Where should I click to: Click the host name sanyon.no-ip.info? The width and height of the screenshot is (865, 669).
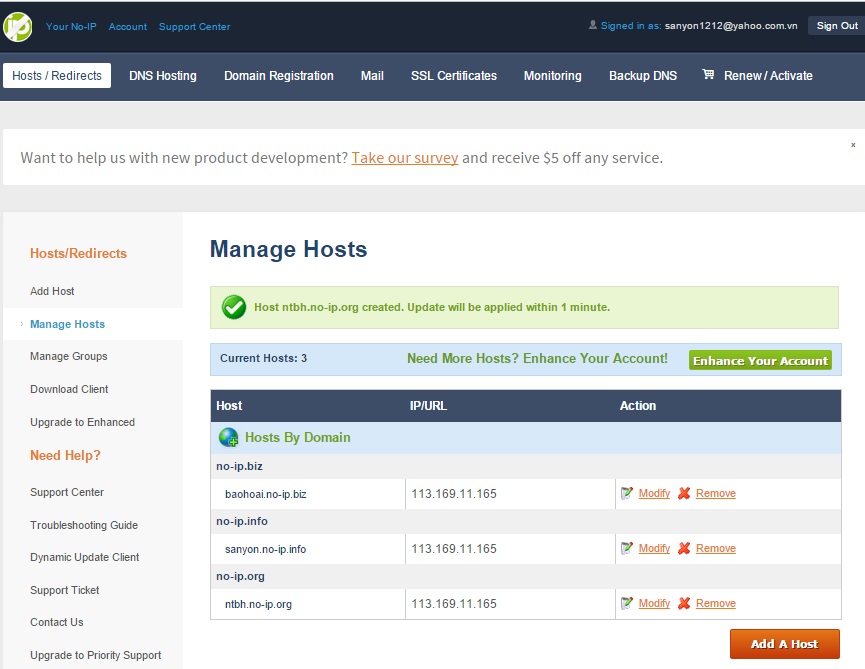pyautogui.click(x=265, y=549)
